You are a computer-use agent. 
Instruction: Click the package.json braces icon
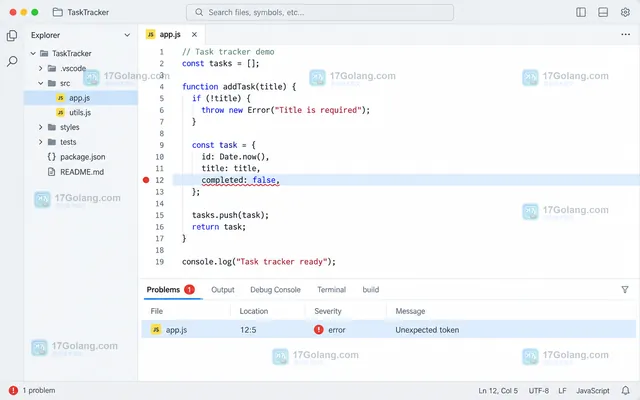coord(51,157)
